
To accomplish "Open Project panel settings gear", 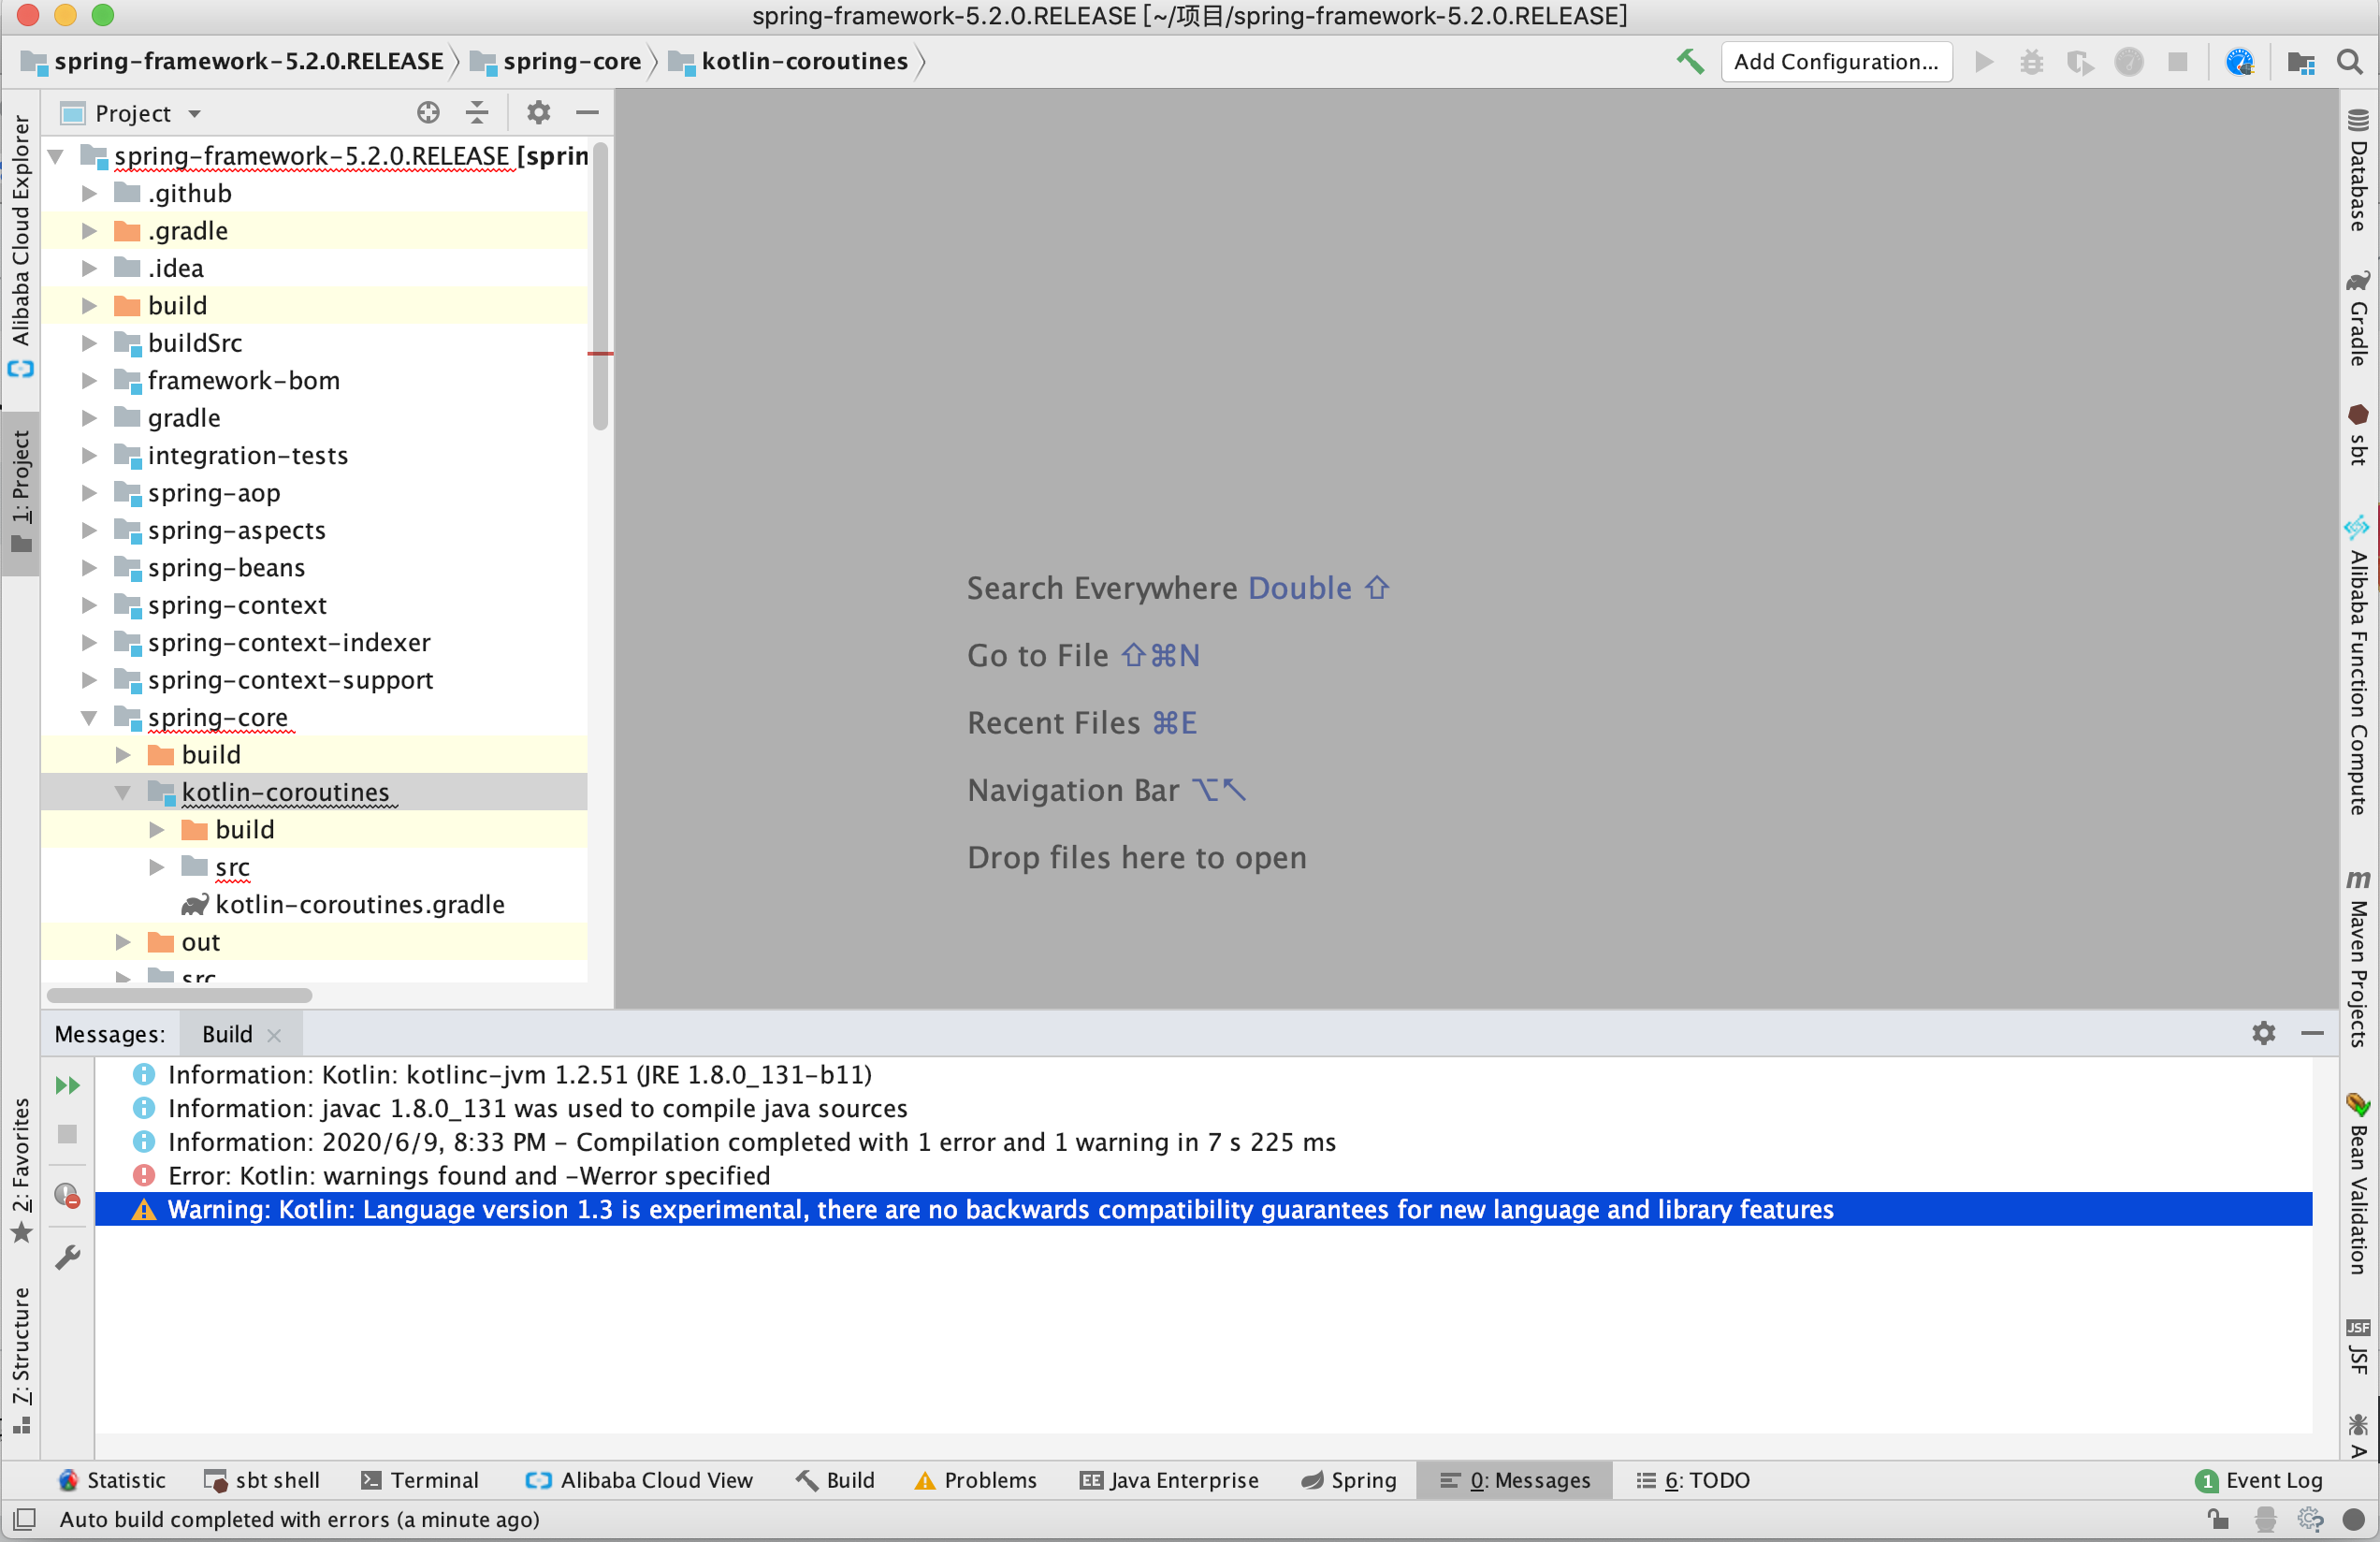I will coord(538,113).
